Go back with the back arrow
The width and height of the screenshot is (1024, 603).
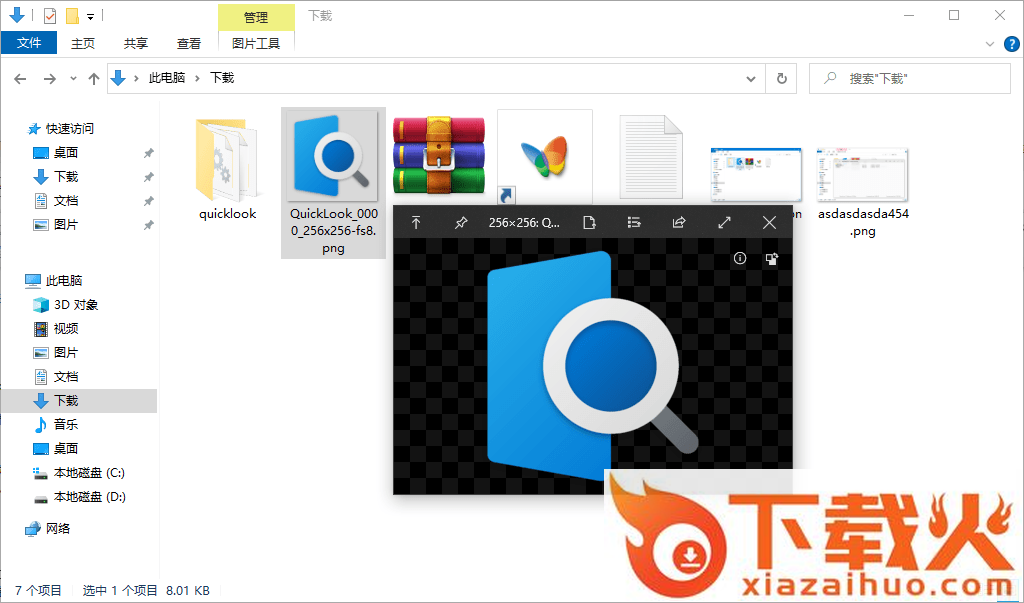pos(20,78)
